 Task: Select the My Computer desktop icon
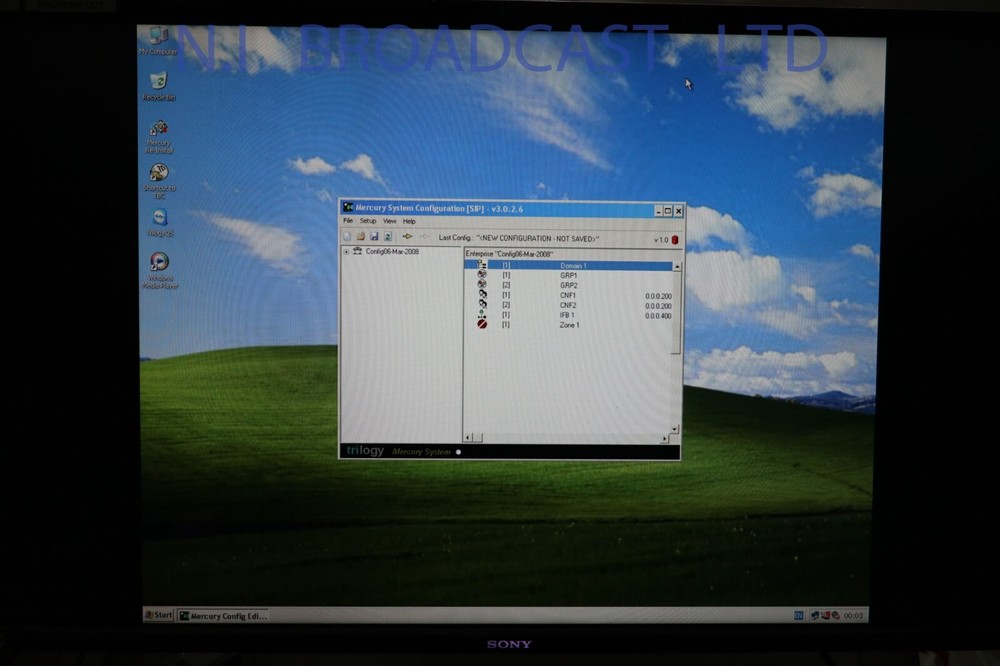(157, 36)
